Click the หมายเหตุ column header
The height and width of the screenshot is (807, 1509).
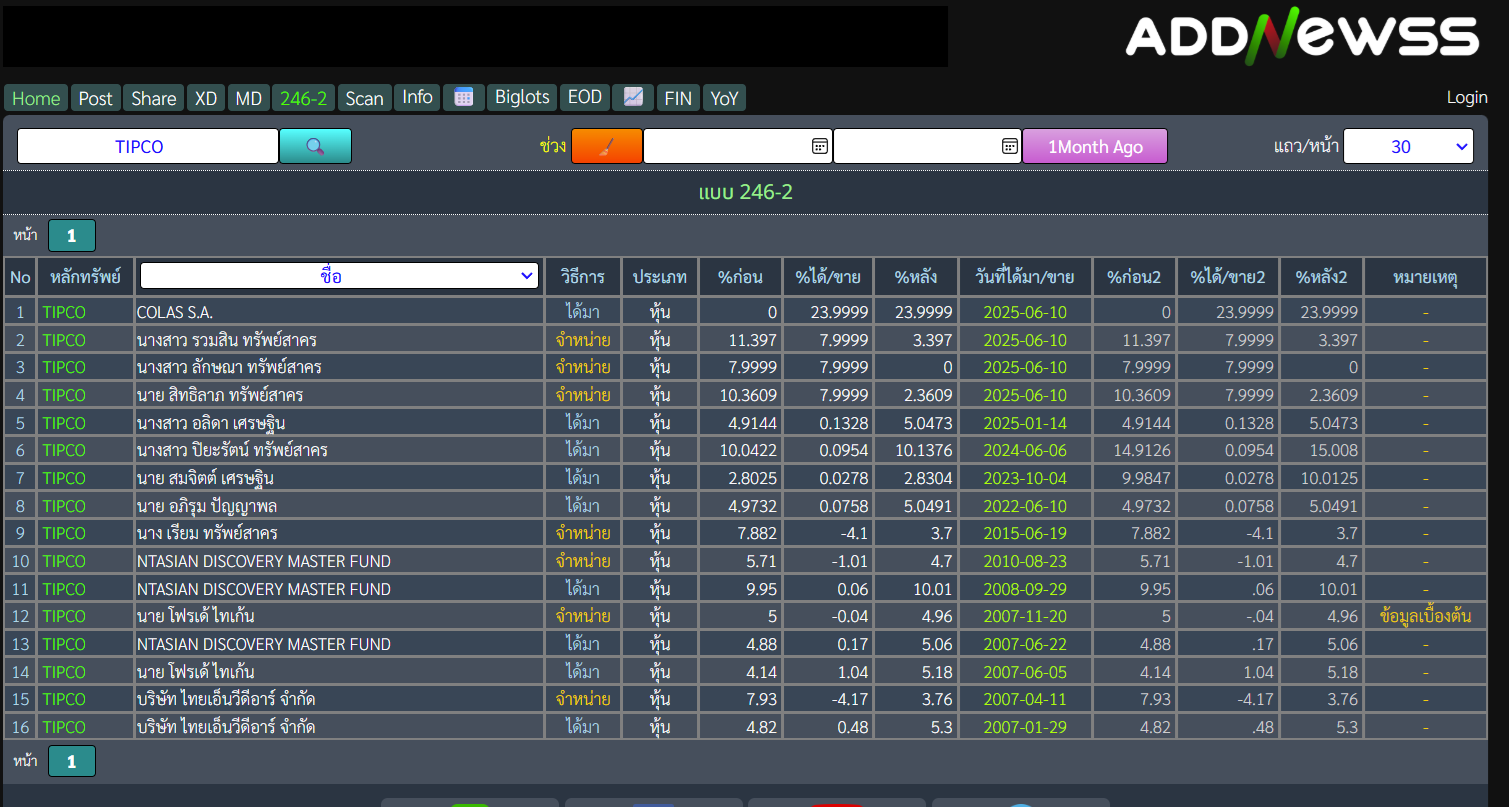[x=1425, y=277]
